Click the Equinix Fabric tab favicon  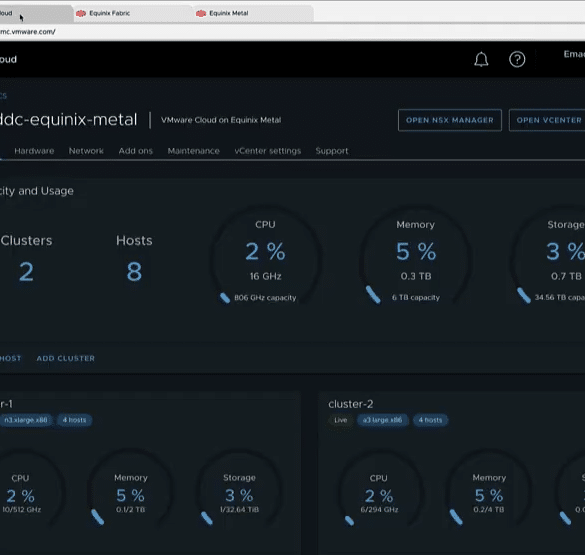(81, 13)
